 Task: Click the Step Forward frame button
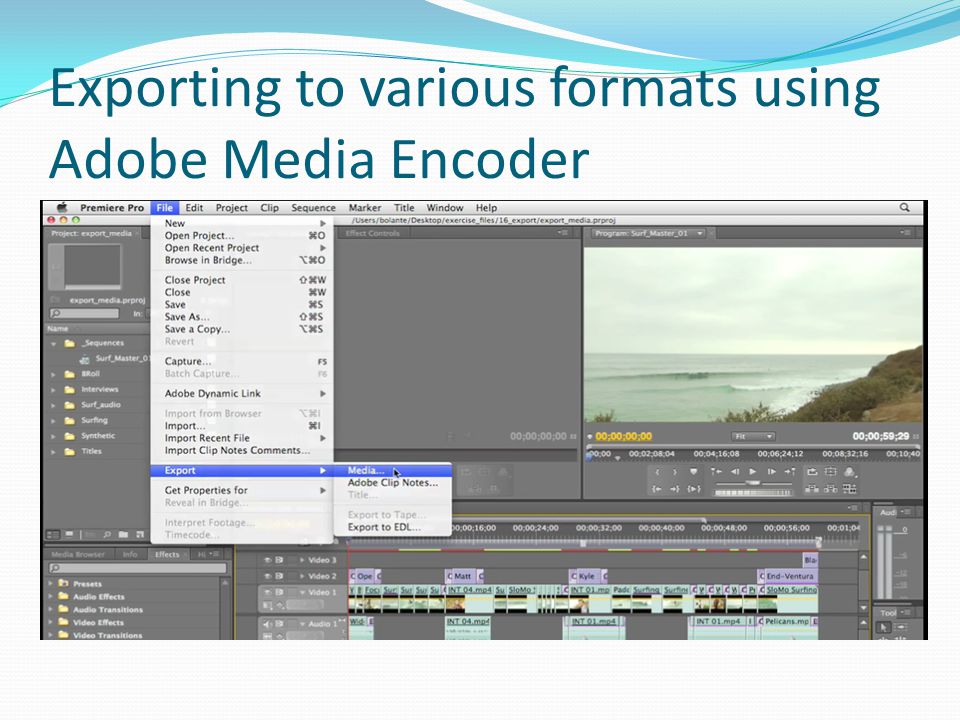771,471
